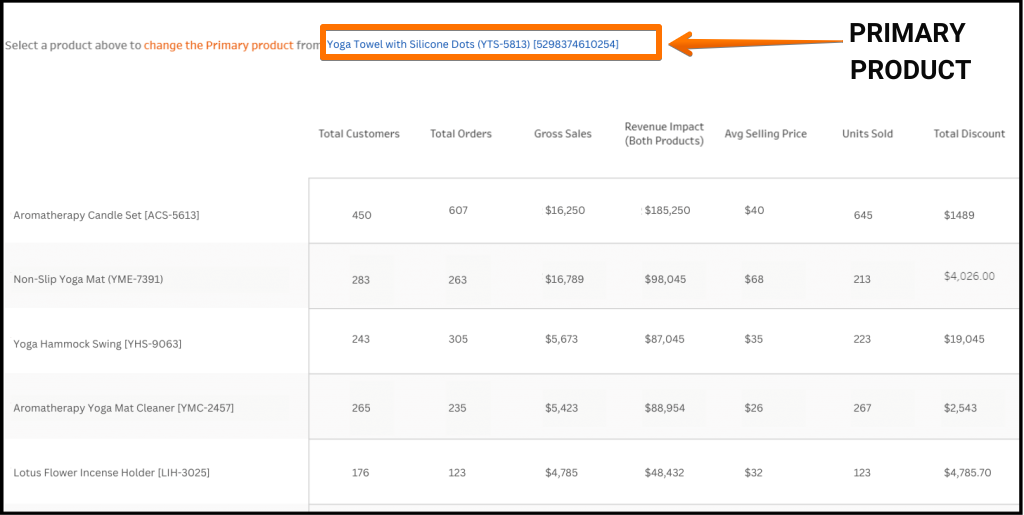Select the $16,789 gross sales cell
This screenshot has height=515, width=1024.
(565, 279)
